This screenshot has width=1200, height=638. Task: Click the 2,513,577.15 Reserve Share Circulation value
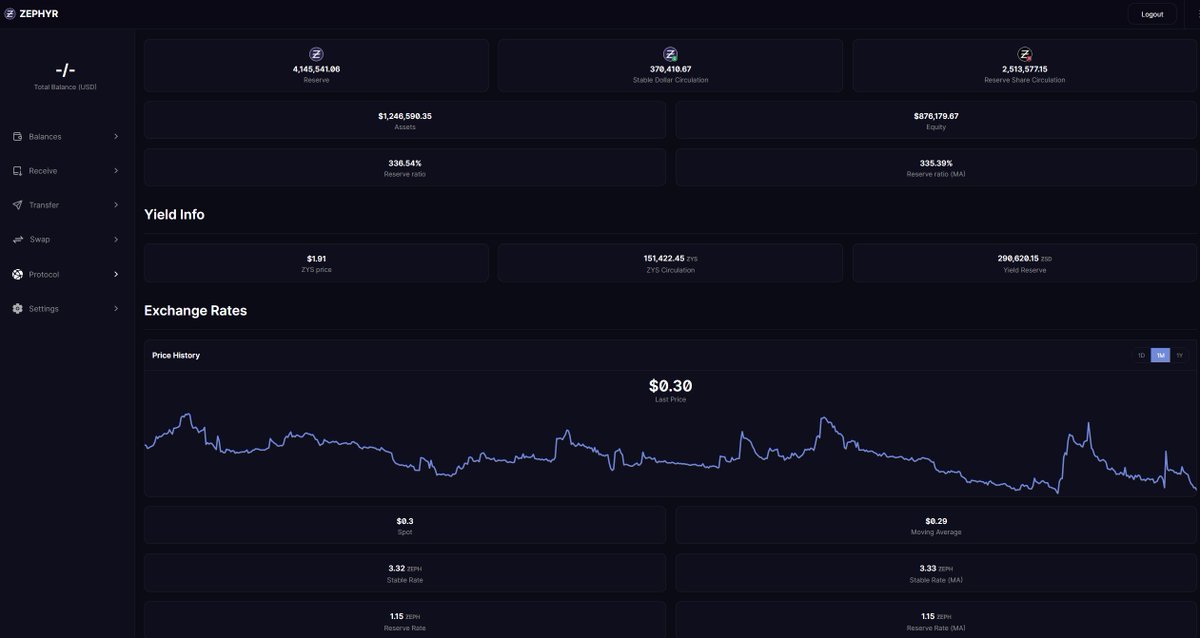click(1025, 69)
